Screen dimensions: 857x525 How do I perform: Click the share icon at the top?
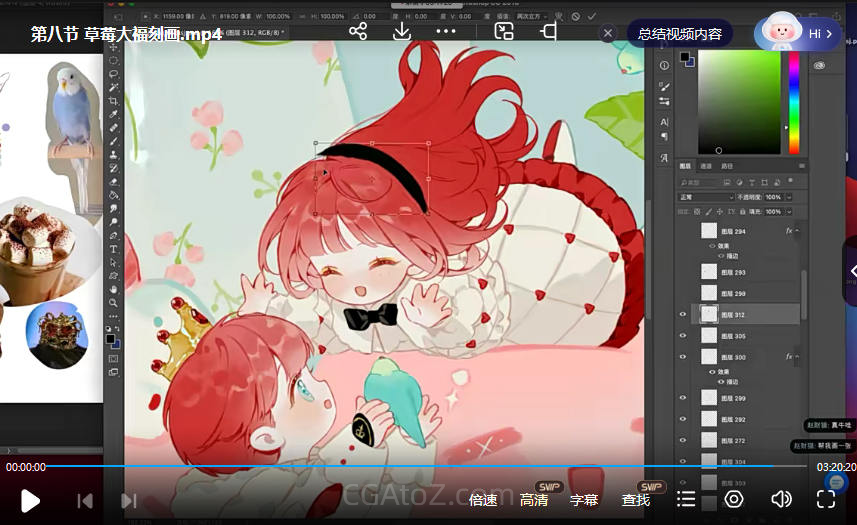click(358, 32)
